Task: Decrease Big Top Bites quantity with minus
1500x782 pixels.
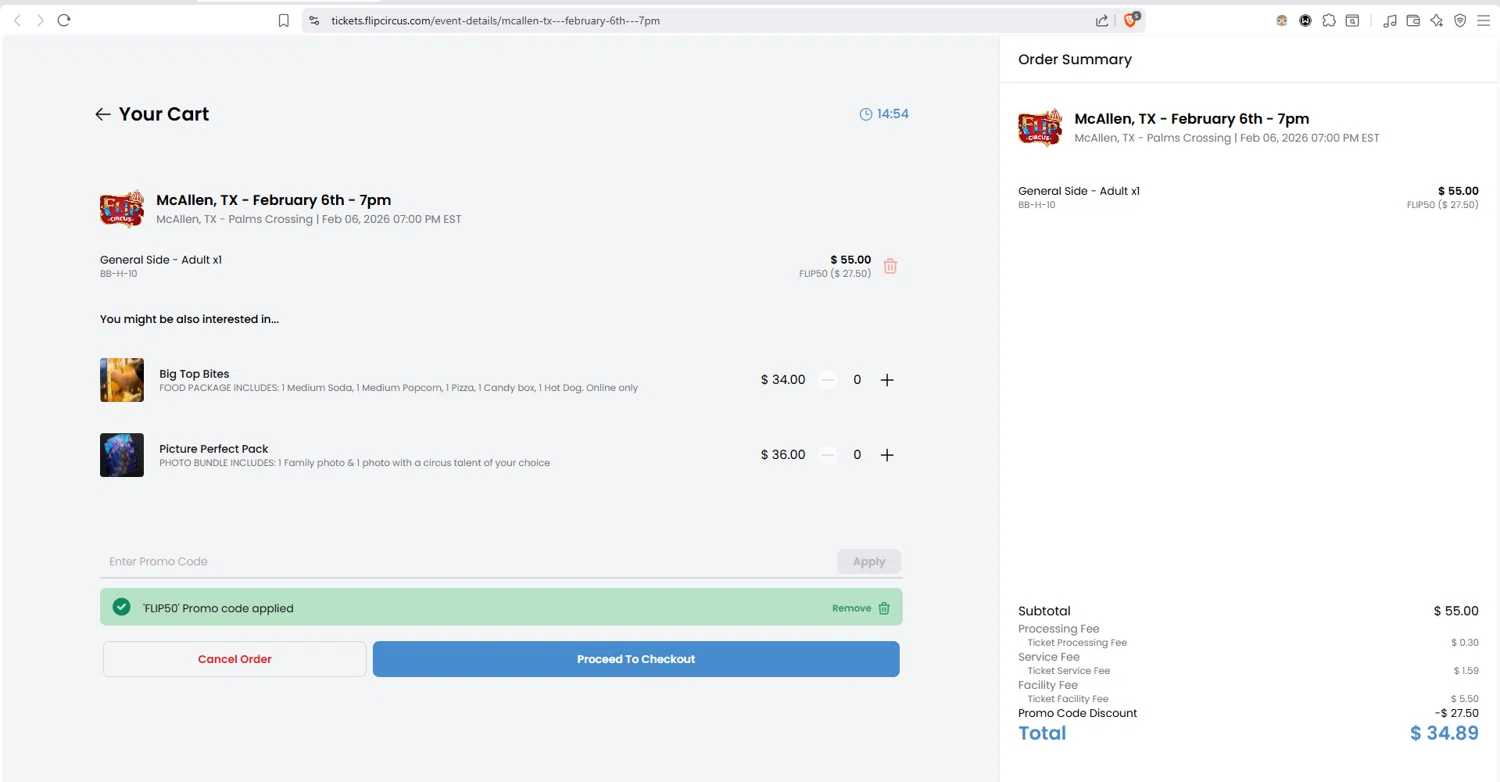Action: point(827,380)
